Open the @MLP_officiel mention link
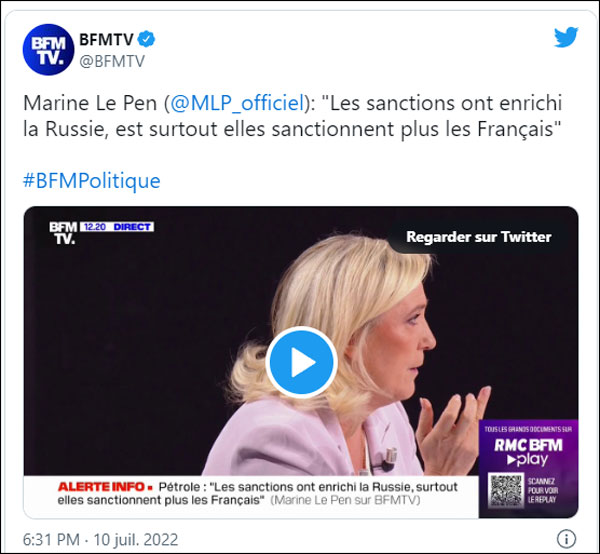600x554 pixels. click(237, 103)
